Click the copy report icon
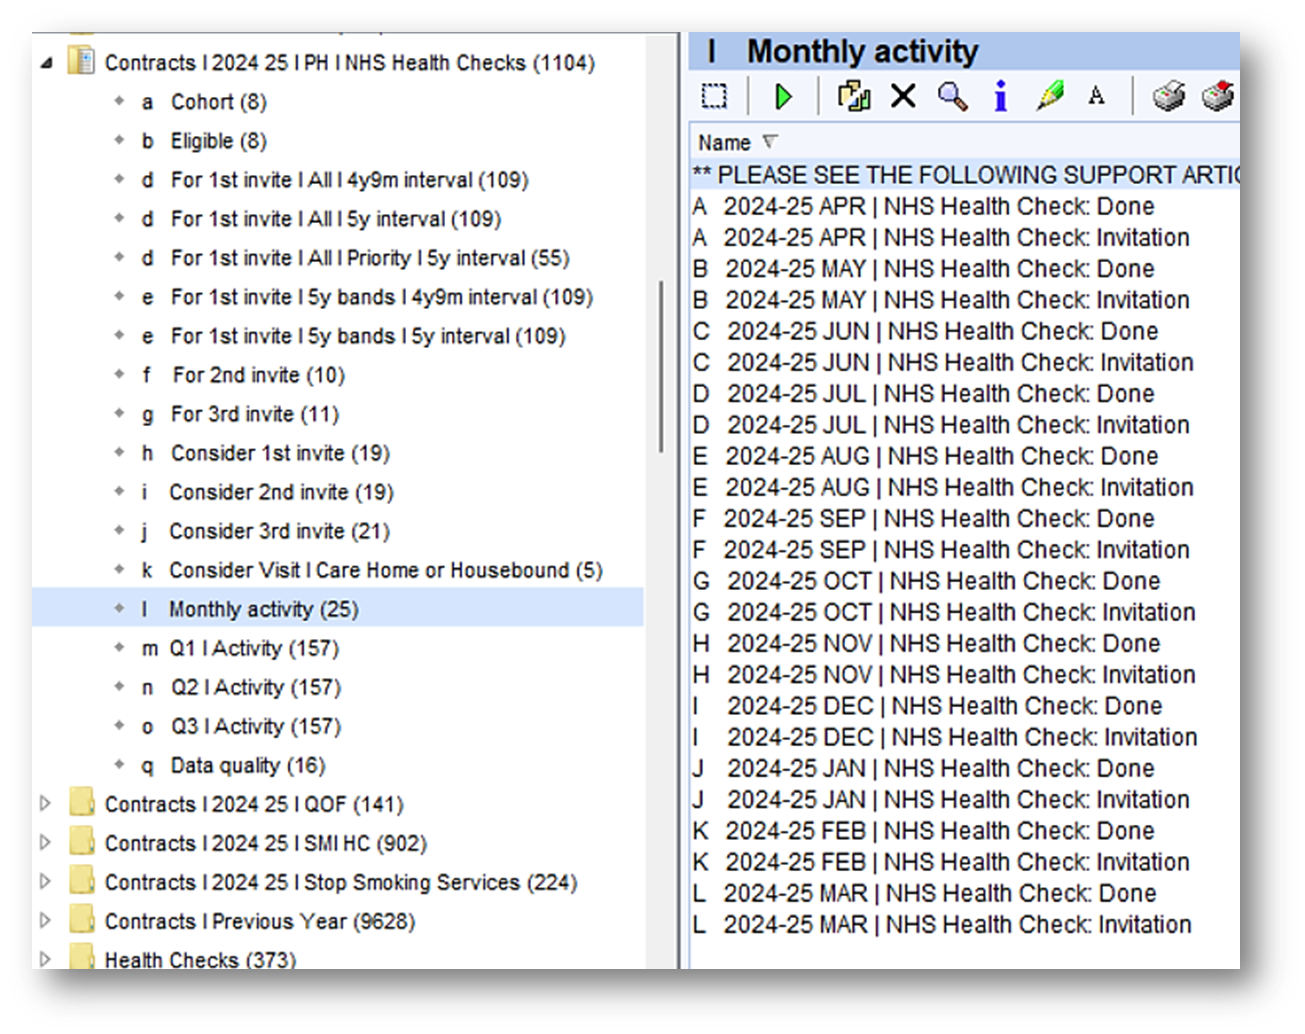This screenshot has height=1034, width=1305. coord(853,96)
